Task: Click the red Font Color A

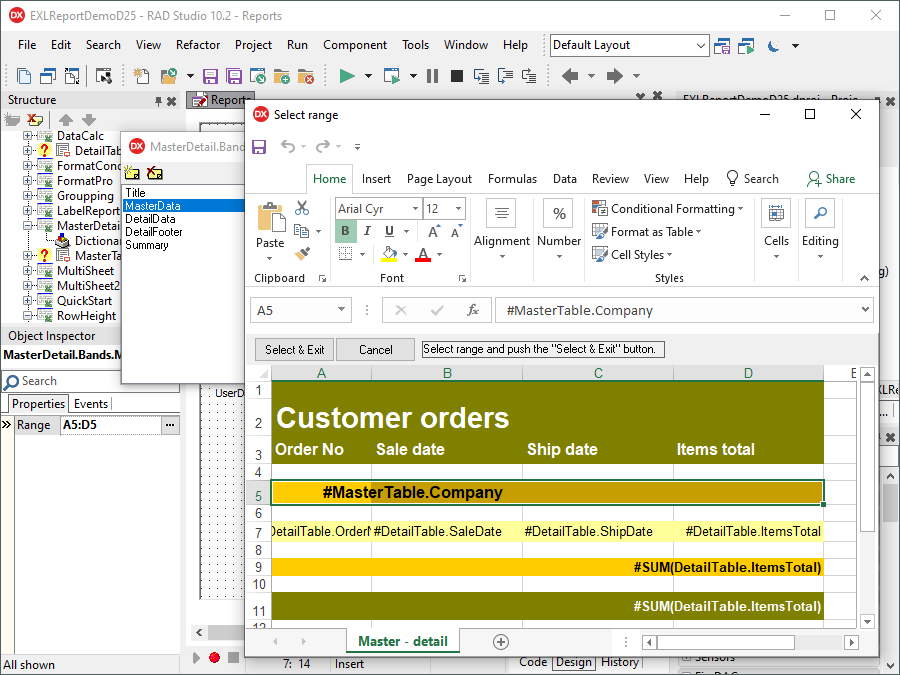Action: point(423,254)
